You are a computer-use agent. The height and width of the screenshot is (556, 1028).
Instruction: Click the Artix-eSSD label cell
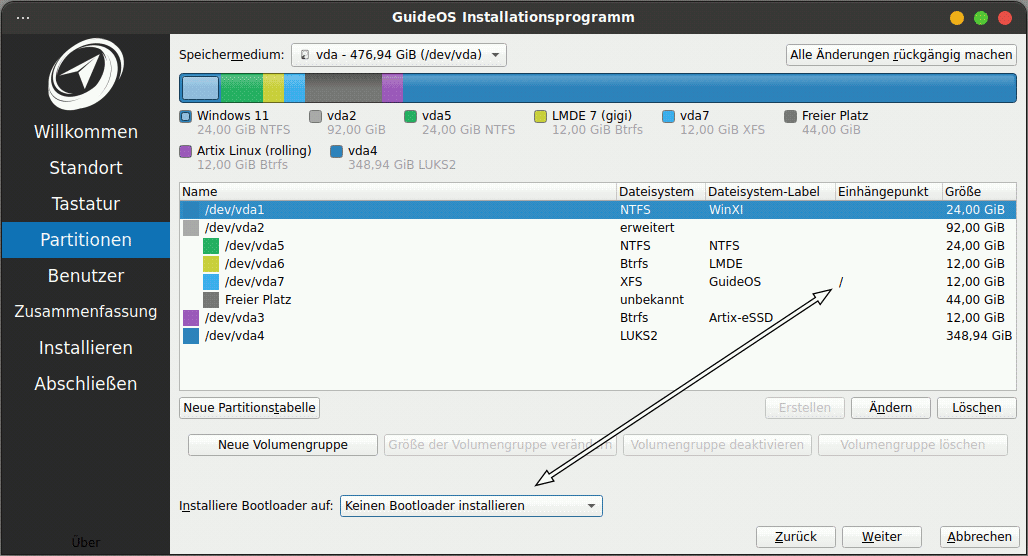coord(741,318)
